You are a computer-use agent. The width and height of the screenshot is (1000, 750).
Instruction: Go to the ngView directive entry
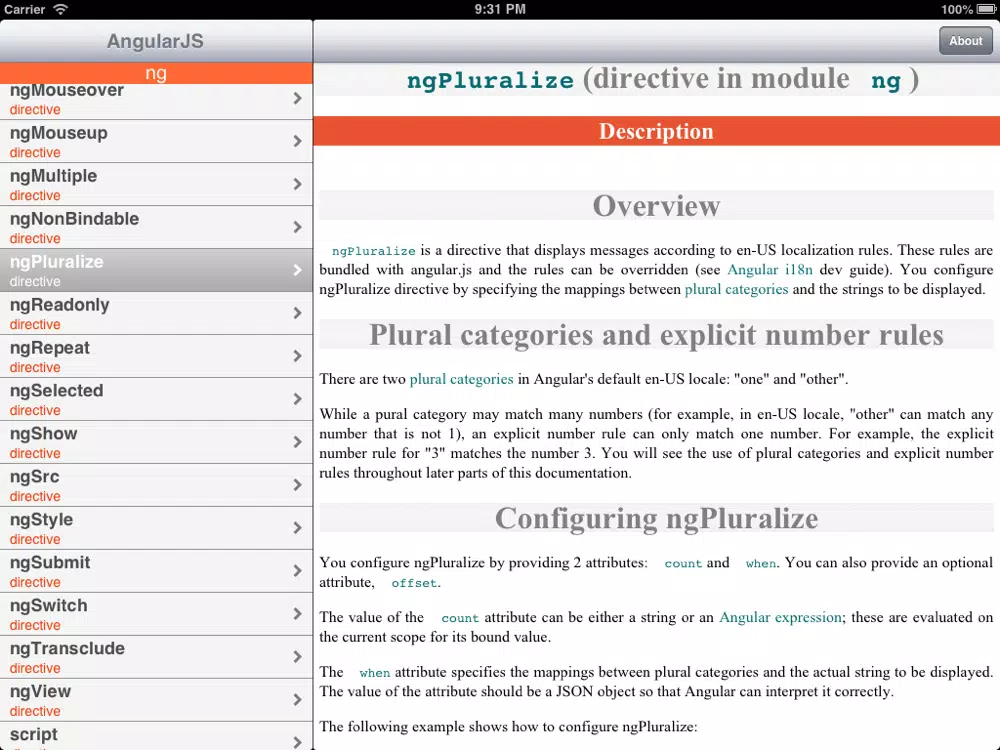click(156, 700)
